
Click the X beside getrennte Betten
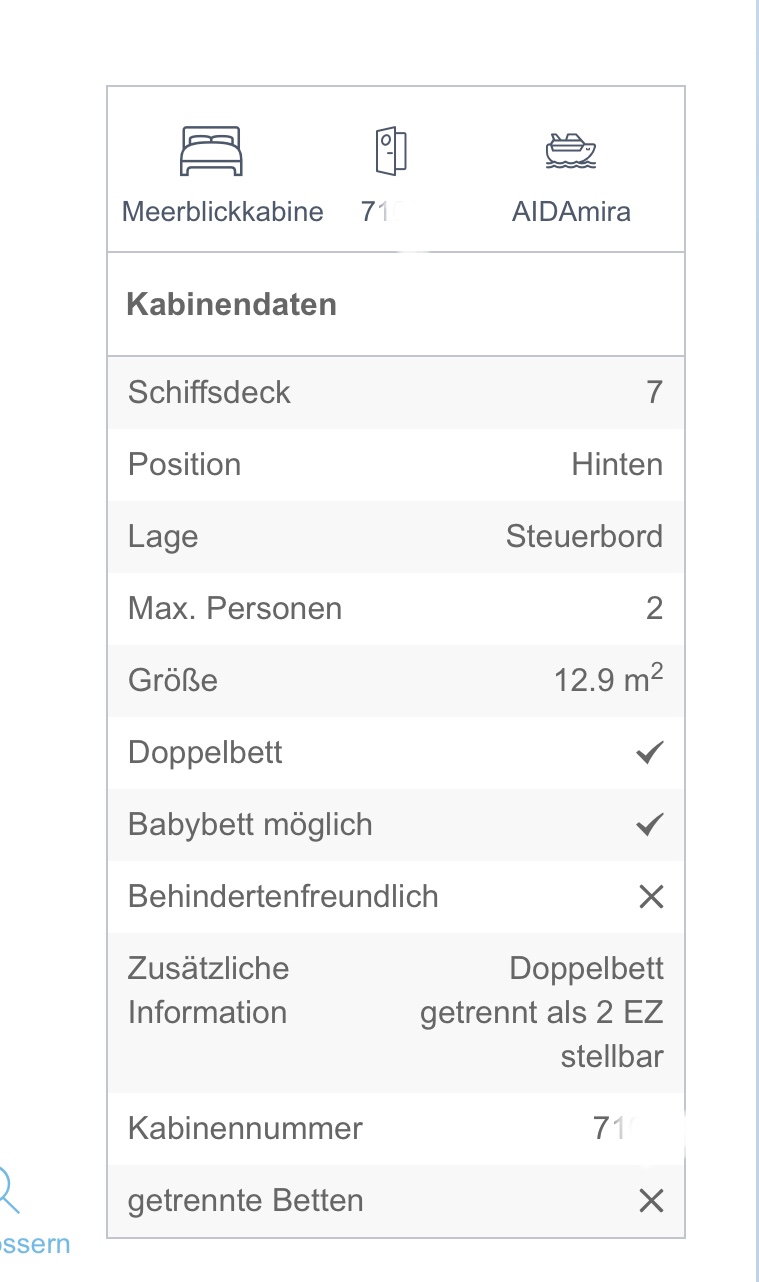650,1201
